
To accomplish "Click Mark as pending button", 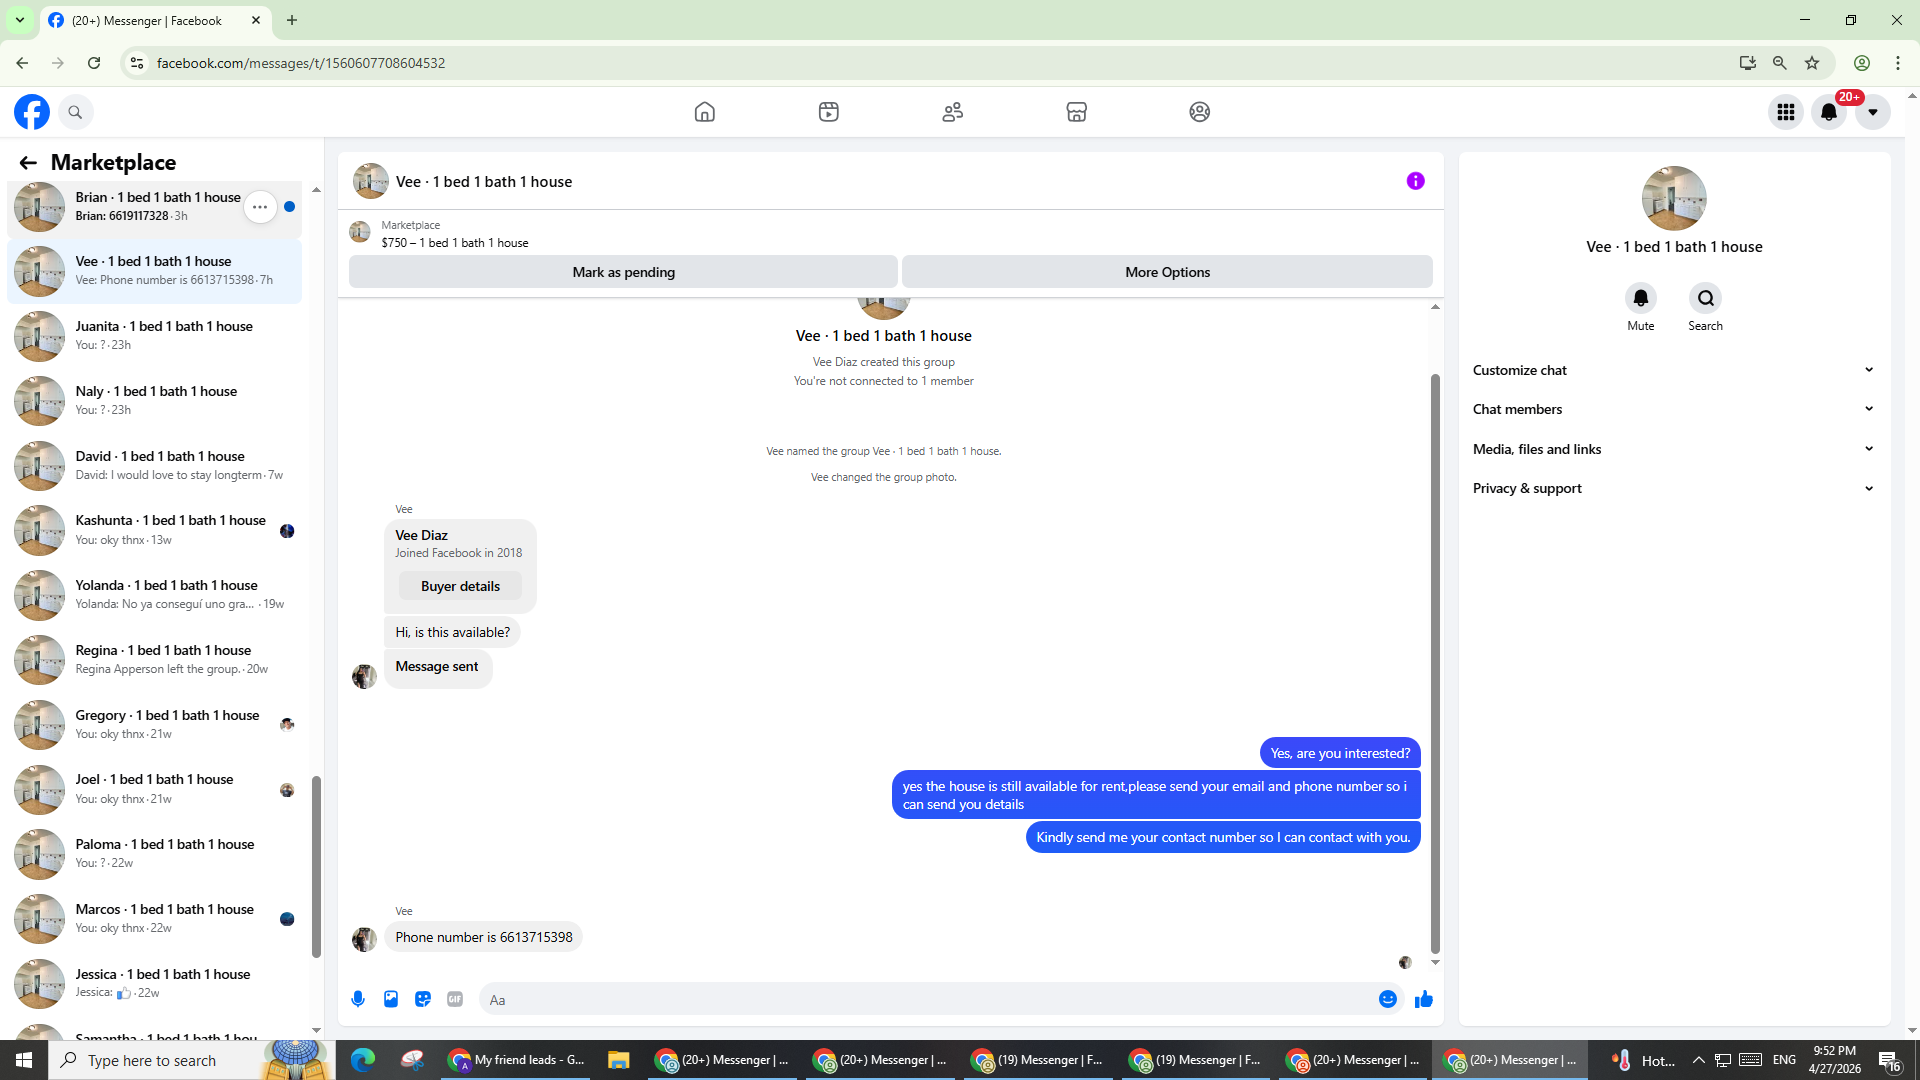I will click(x=623, y=272).
